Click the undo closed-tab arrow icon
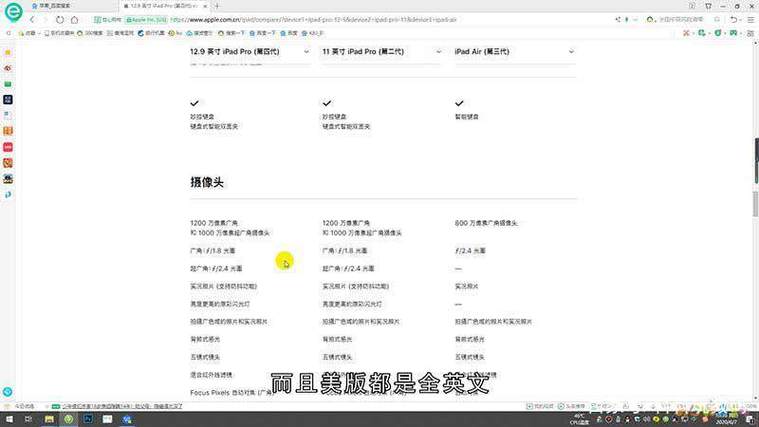 coord(734,20)
